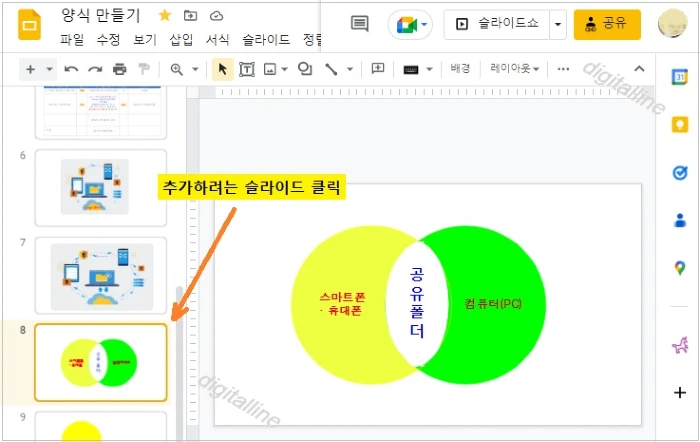Open input tools keyboard icon

coord(411,70)
